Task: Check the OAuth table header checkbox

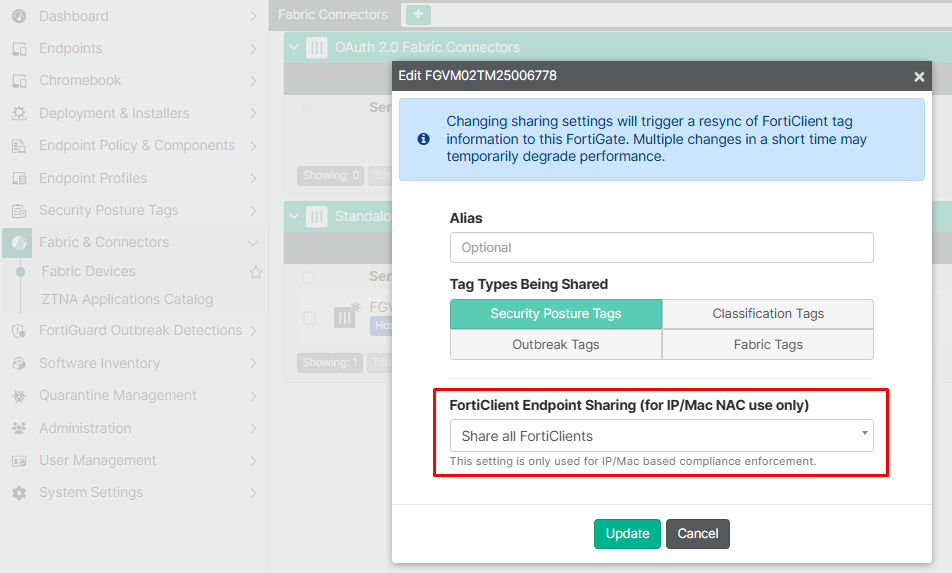Action: click(x=308, y=108)
